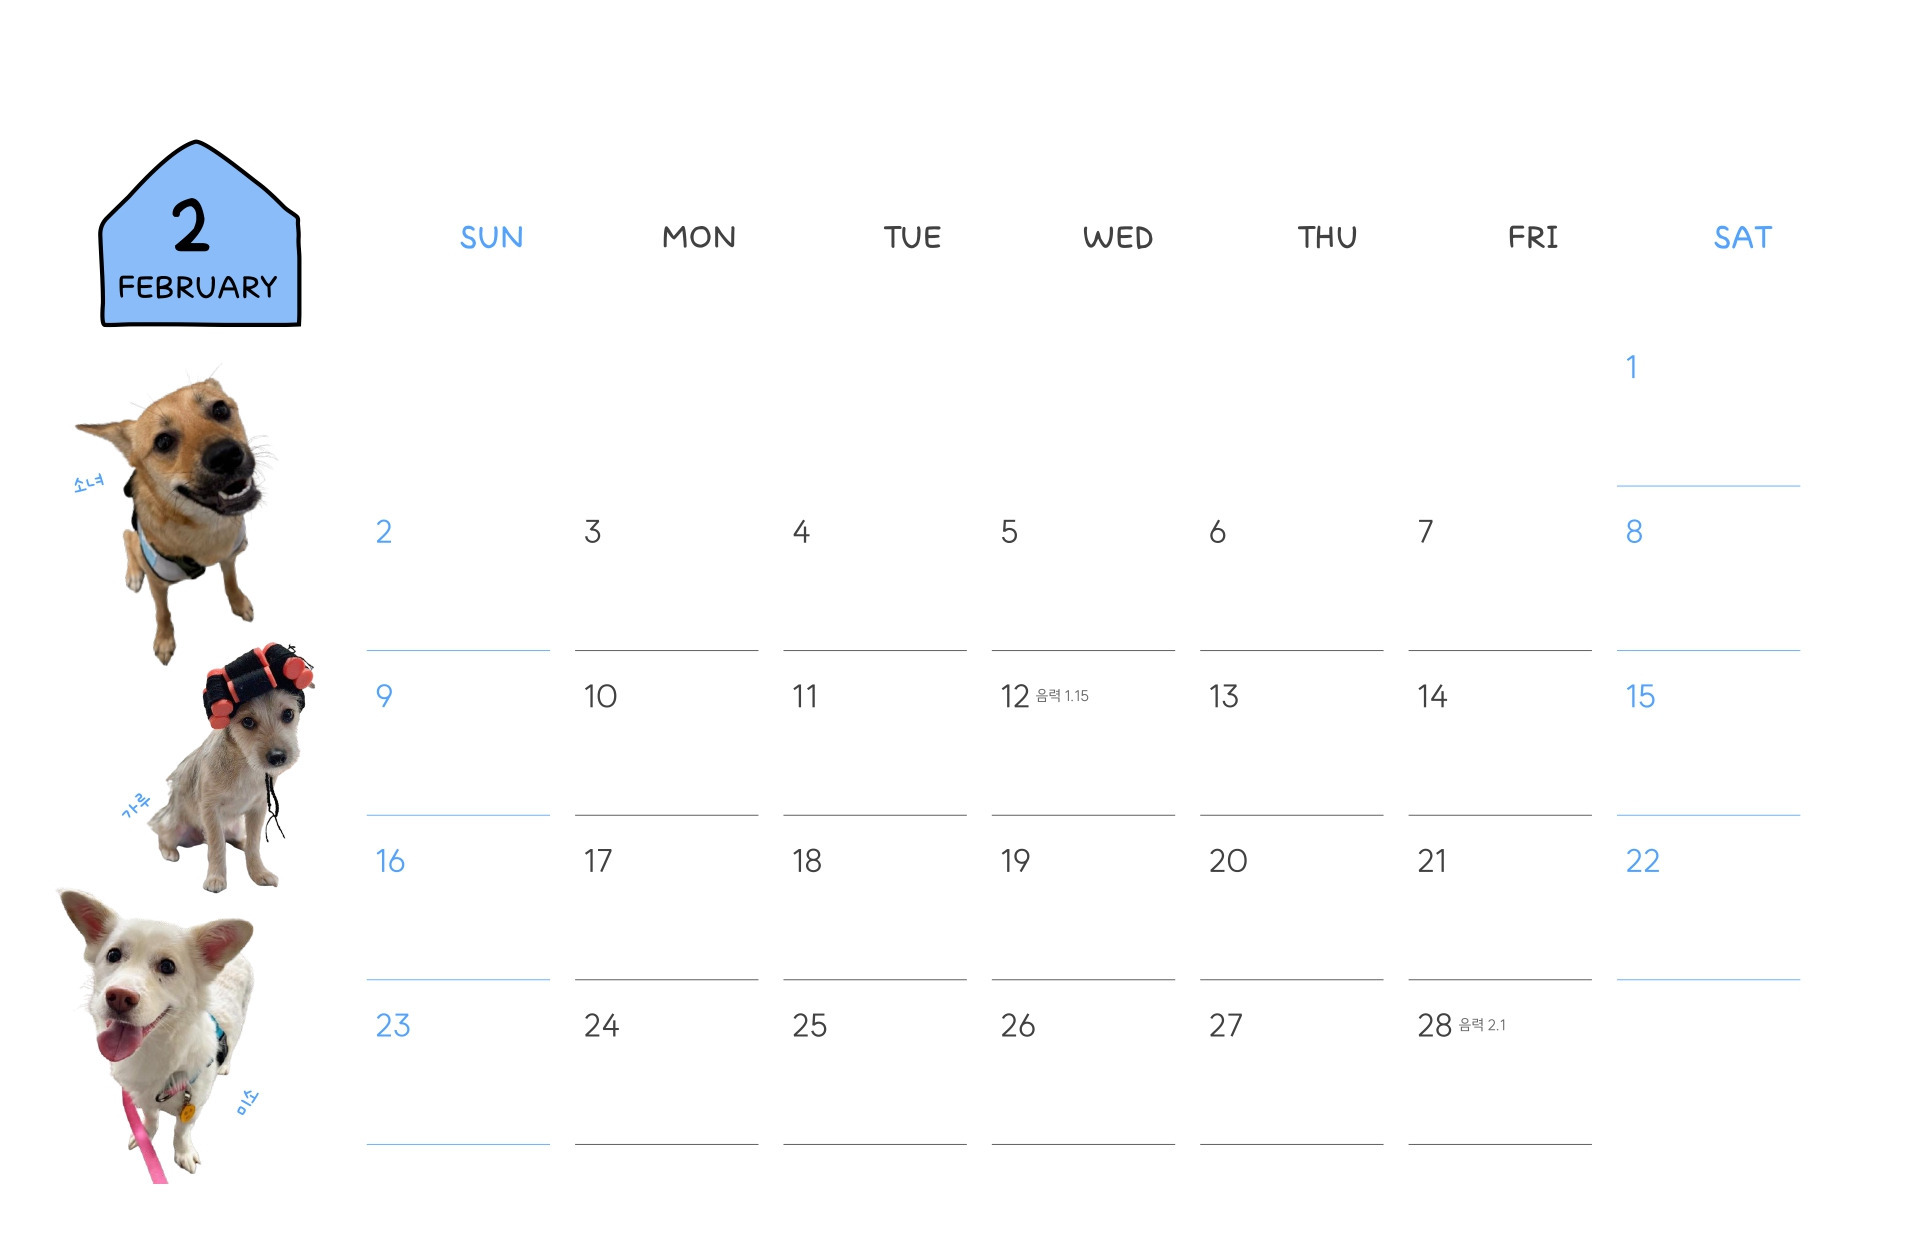Select date 21
Viewport: 1917px width, 1250px height.
[1432, 861]
